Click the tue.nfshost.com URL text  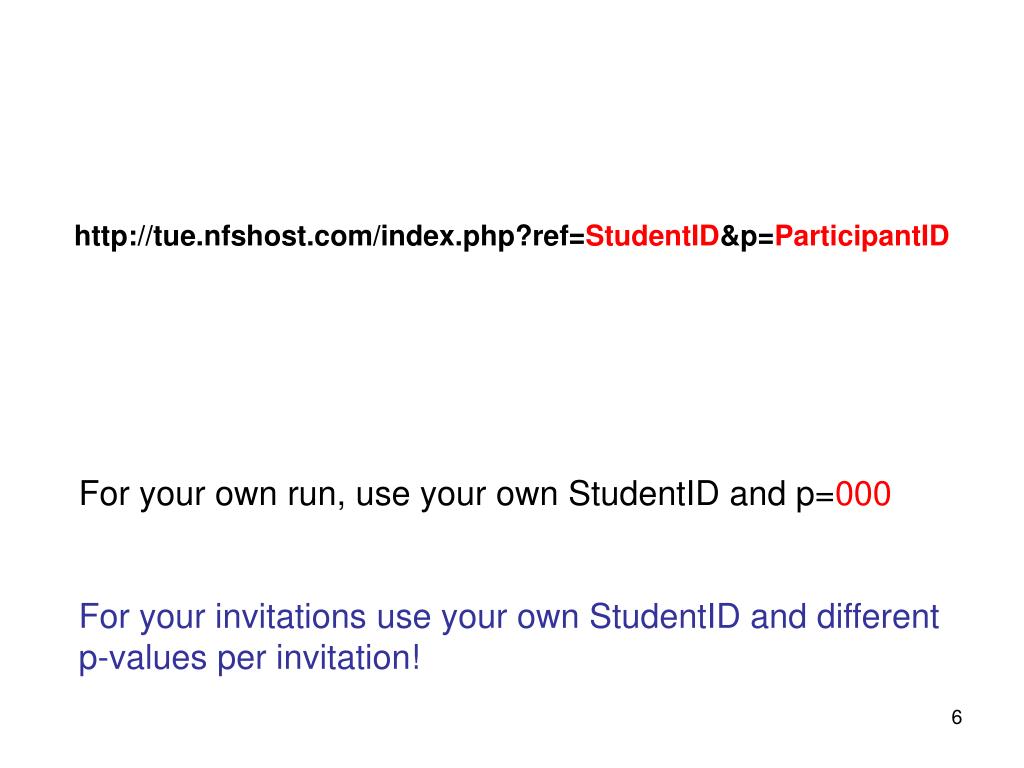point(511,236)
